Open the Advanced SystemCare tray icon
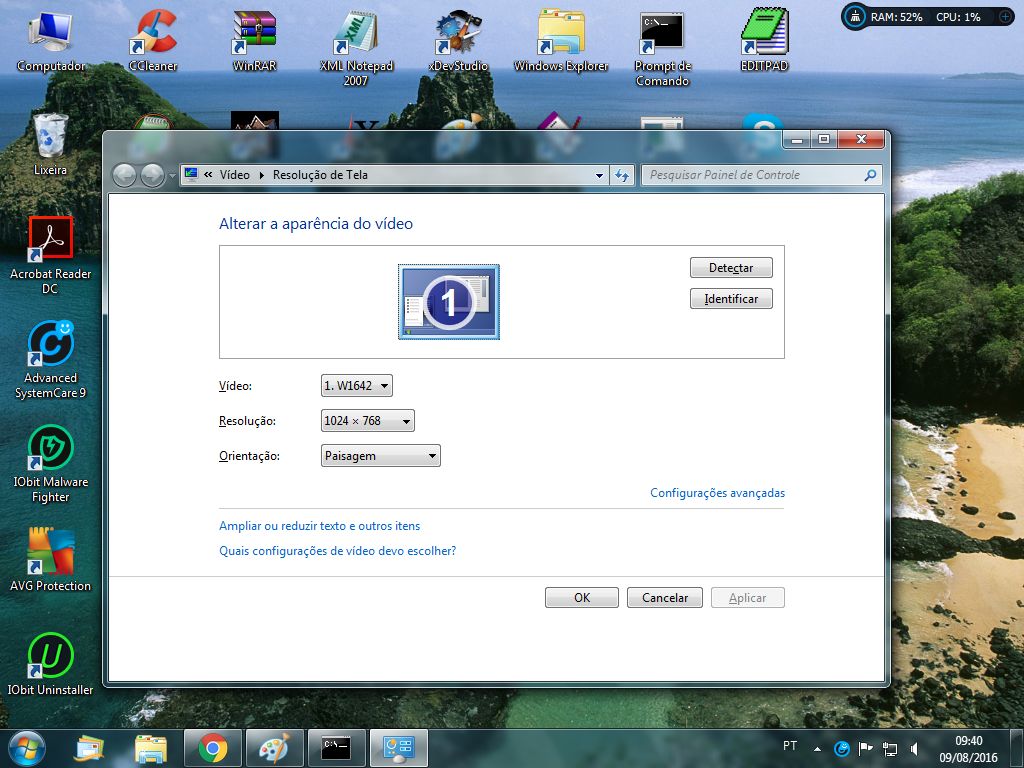Image resolution: width=1024 pixels, height=768 pixels. (x=842, y=748)
